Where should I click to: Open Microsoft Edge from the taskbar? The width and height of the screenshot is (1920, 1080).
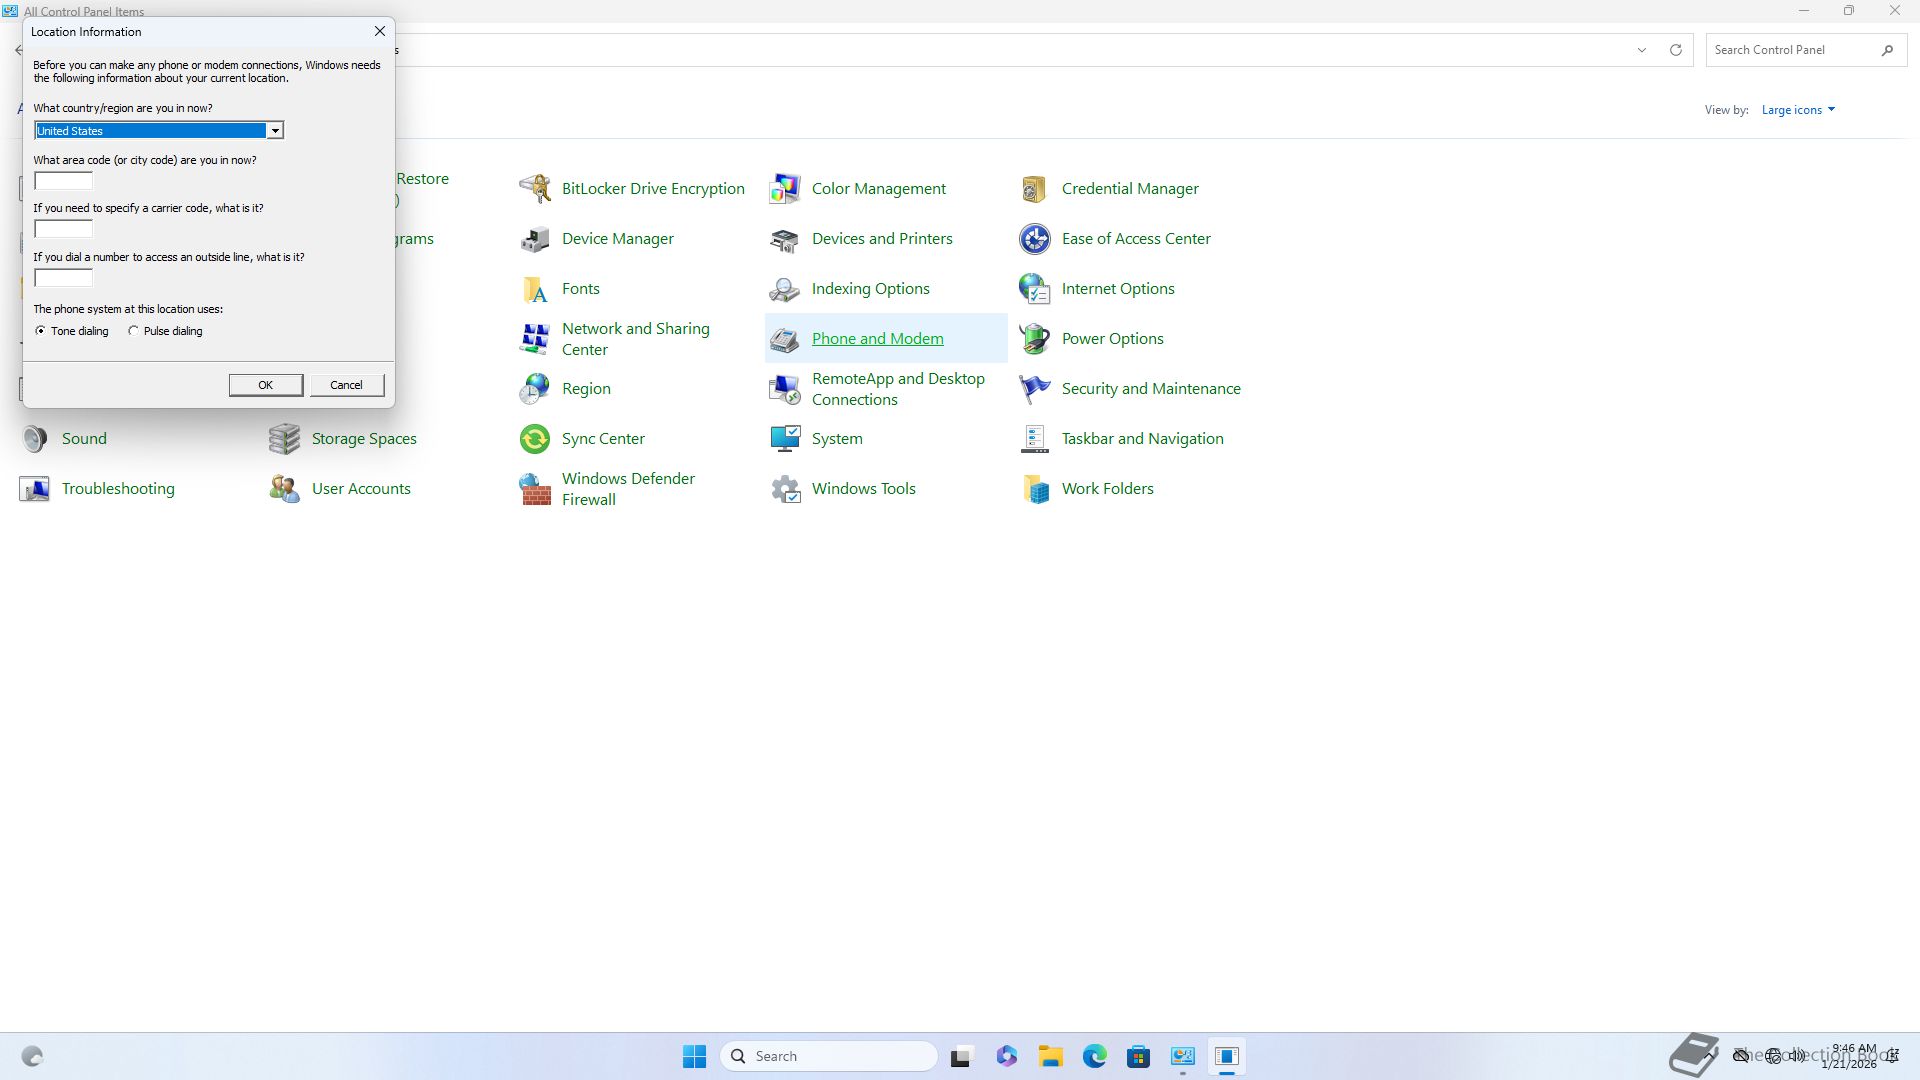1094,1056
